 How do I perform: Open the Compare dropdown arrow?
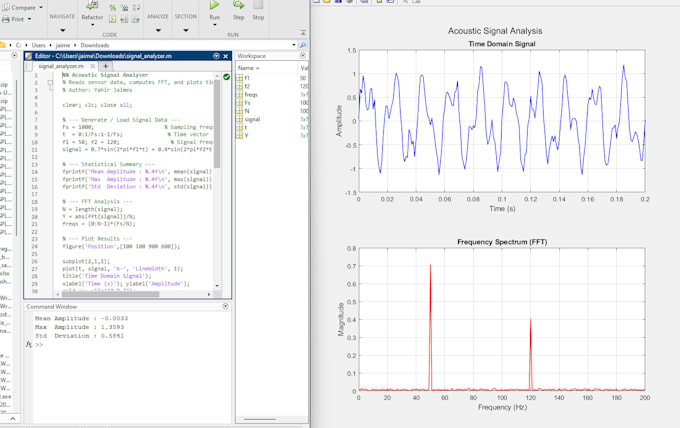pos(41,7)
